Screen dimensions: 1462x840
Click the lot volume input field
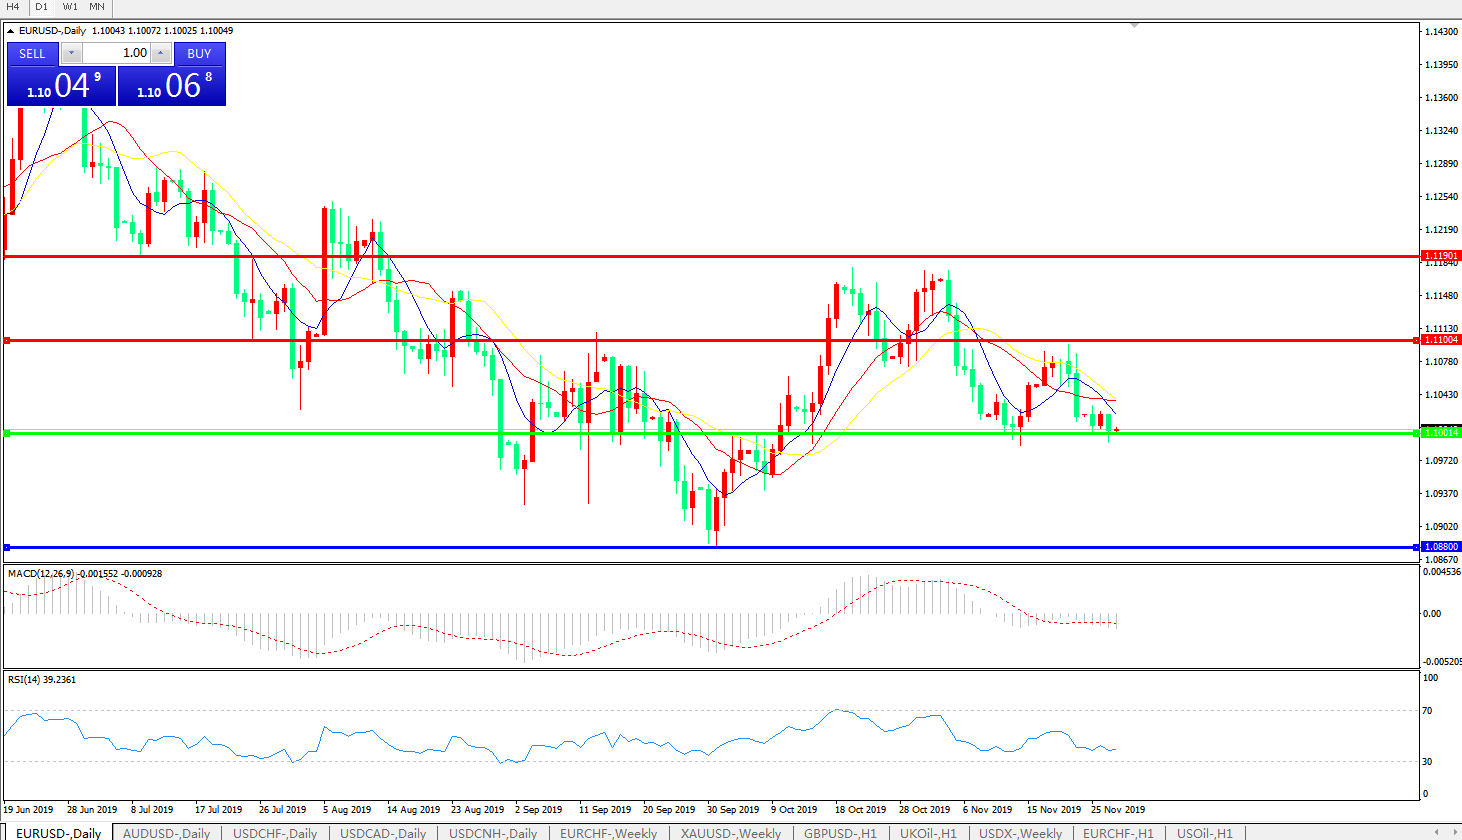(116, 53)
